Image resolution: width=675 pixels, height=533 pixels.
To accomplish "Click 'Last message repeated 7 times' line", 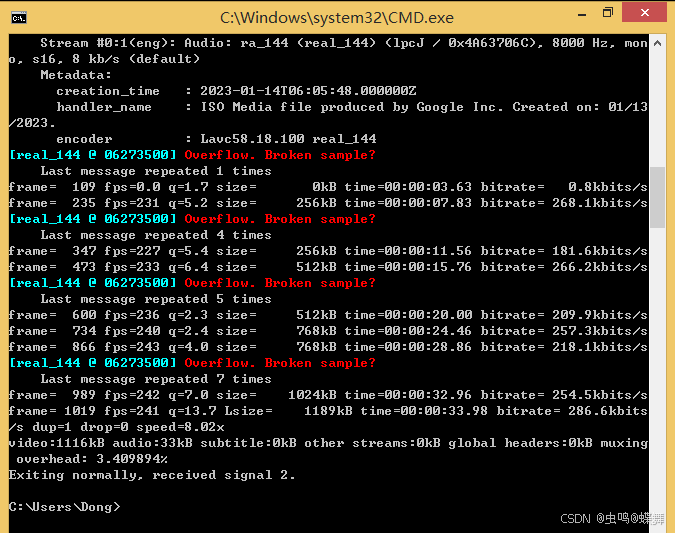I will (x=156, y=379).
